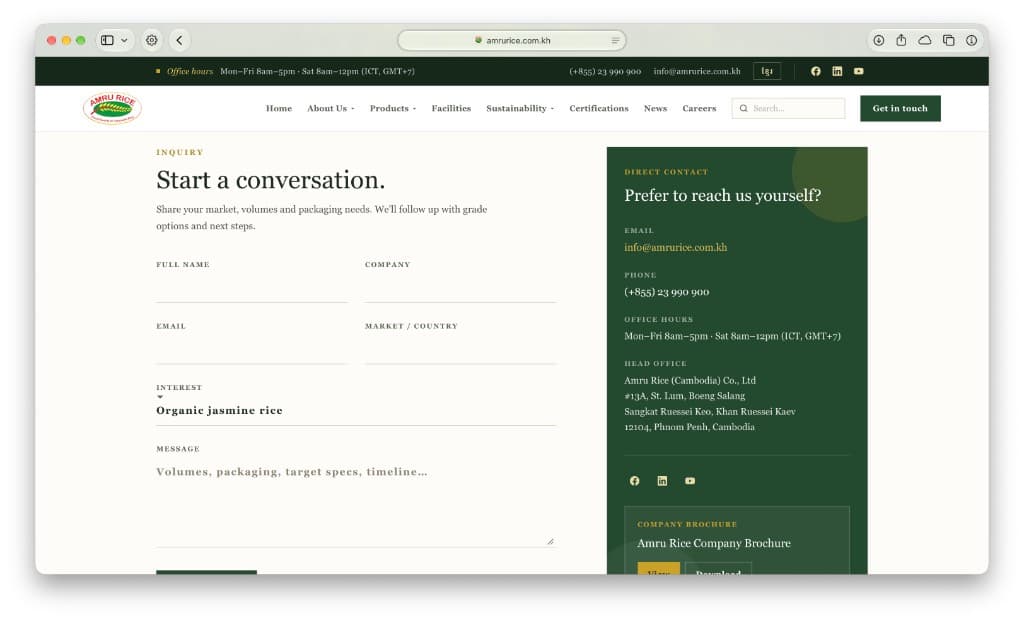
Task: Open the Interest dropdown showing Organic jasmine rice
Action: 356,410
